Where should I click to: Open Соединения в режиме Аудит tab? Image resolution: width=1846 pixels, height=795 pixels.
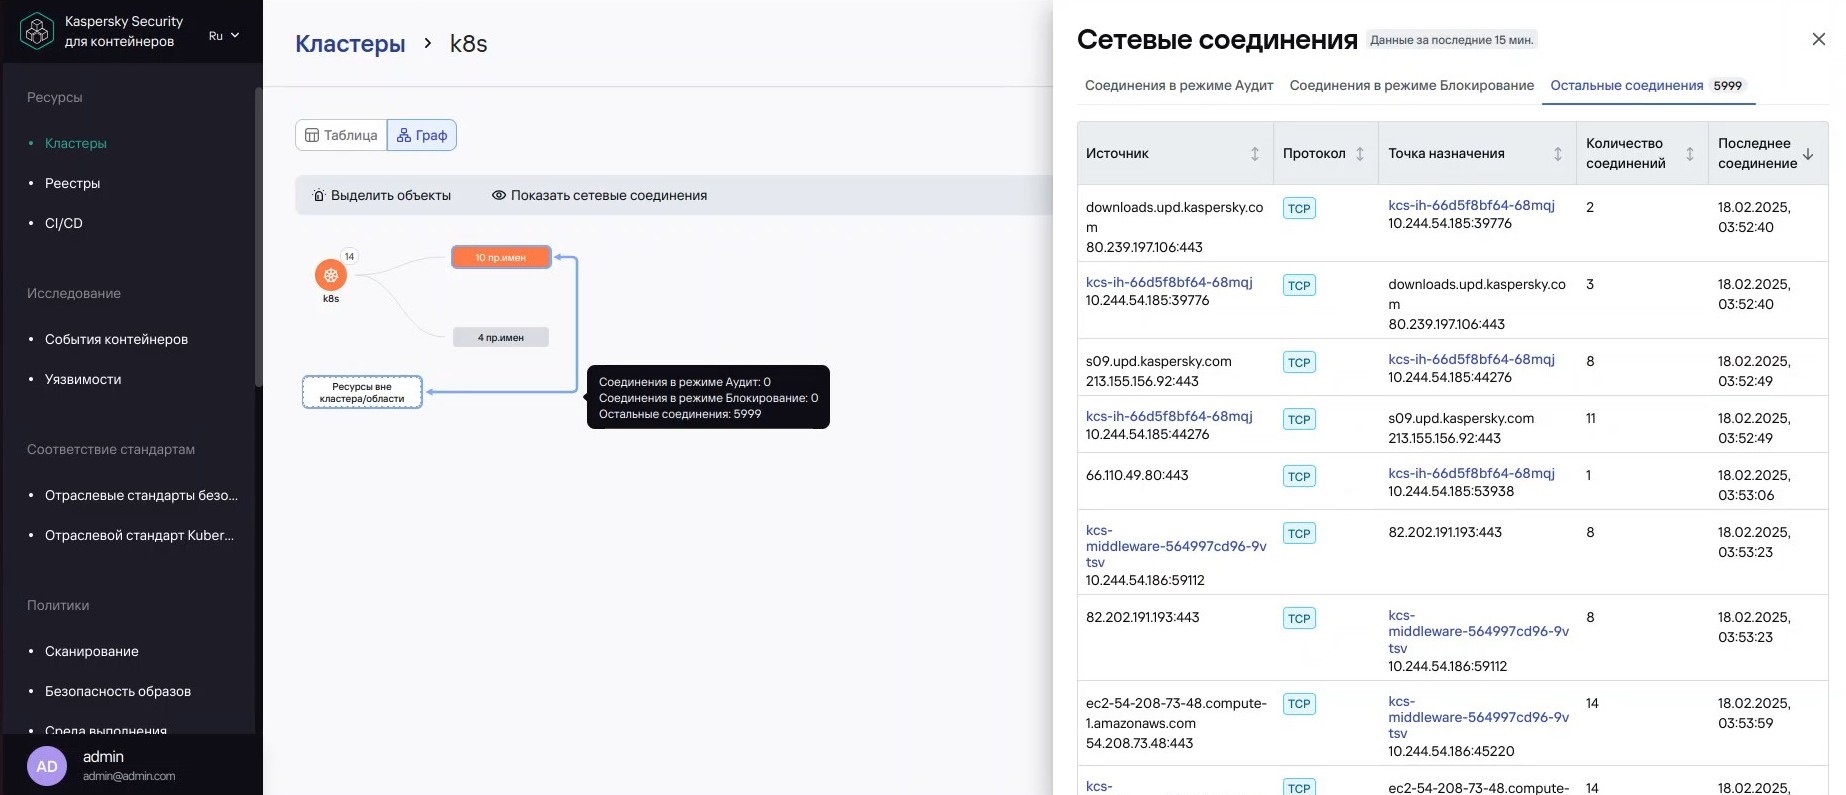tap(1179, 86)
